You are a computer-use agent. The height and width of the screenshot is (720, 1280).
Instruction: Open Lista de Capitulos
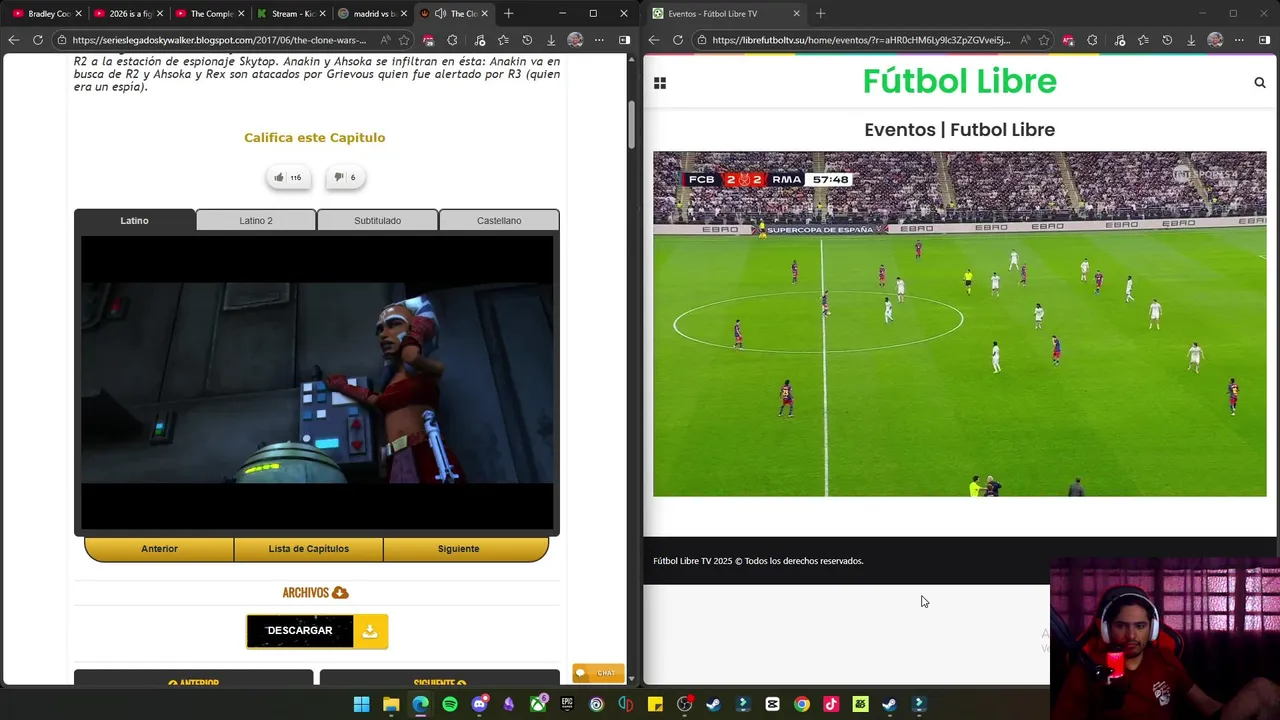(308, 548)
